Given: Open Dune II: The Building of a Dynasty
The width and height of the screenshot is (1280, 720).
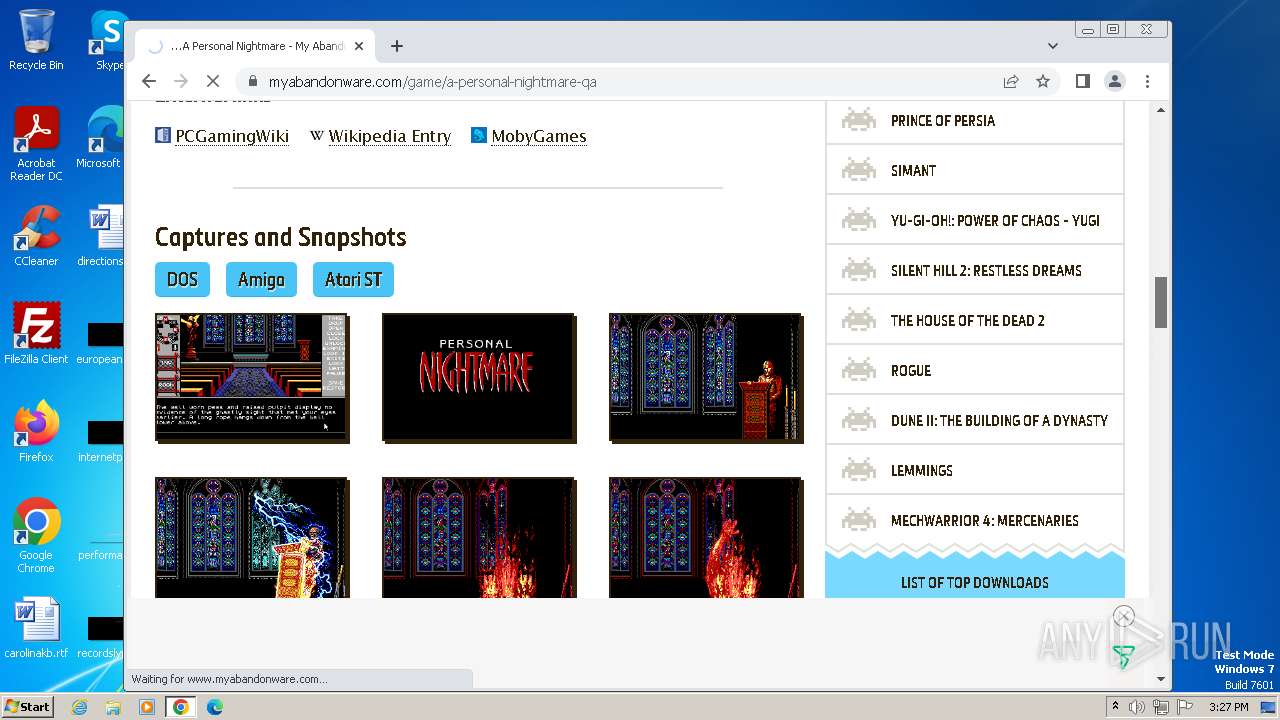Looking at the screenshot, I should 999,421.
